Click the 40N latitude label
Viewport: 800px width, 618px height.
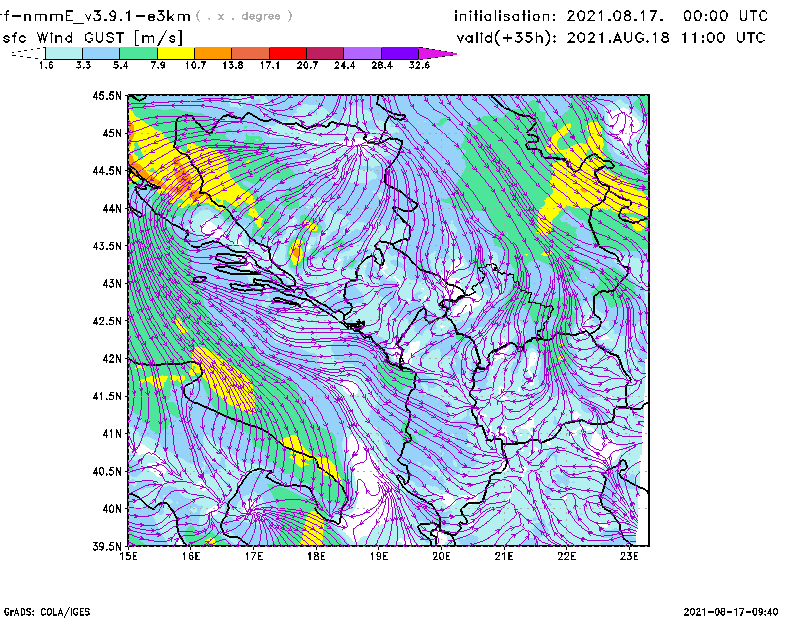112,508
